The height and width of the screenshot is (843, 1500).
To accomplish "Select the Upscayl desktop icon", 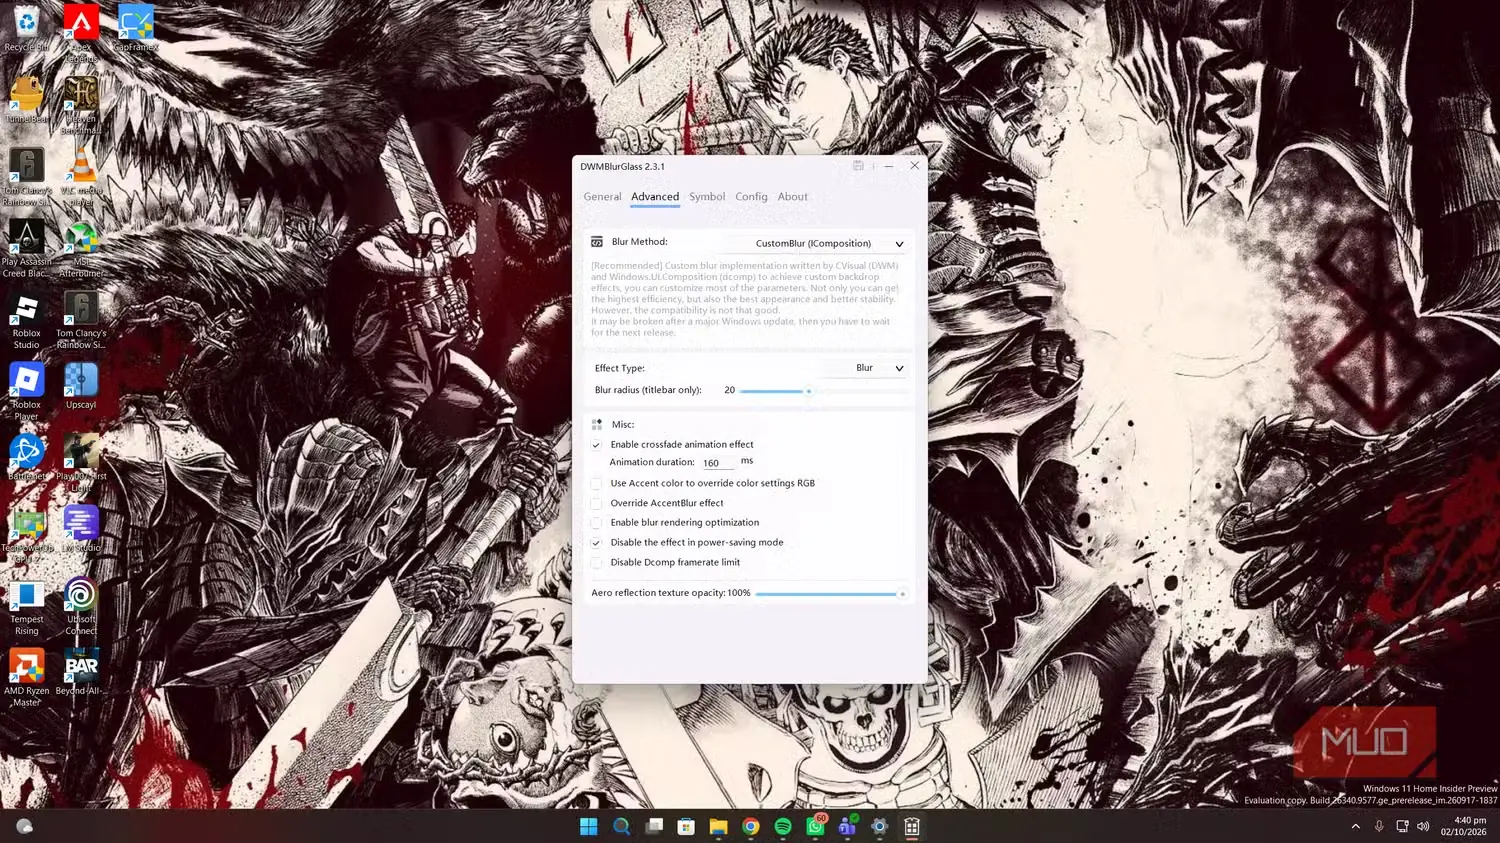I will (x=81, y=386).
